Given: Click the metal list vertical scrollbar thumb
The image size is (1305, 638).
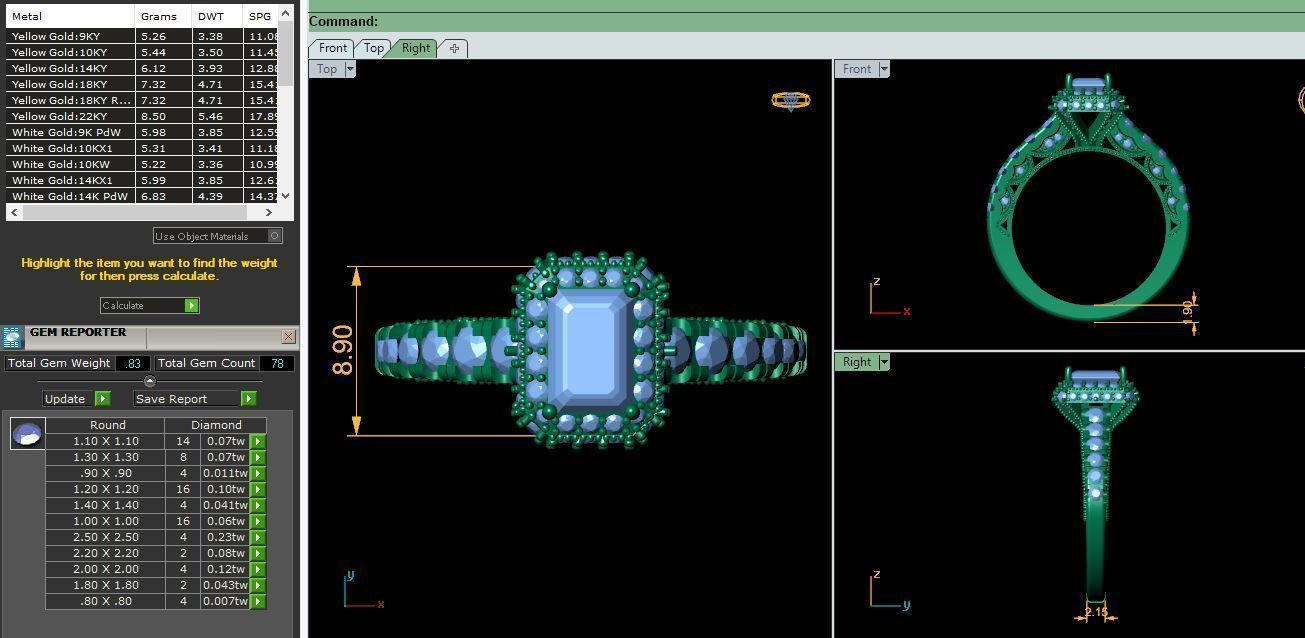Looking at the screenshot, I should tap(286, 53).
